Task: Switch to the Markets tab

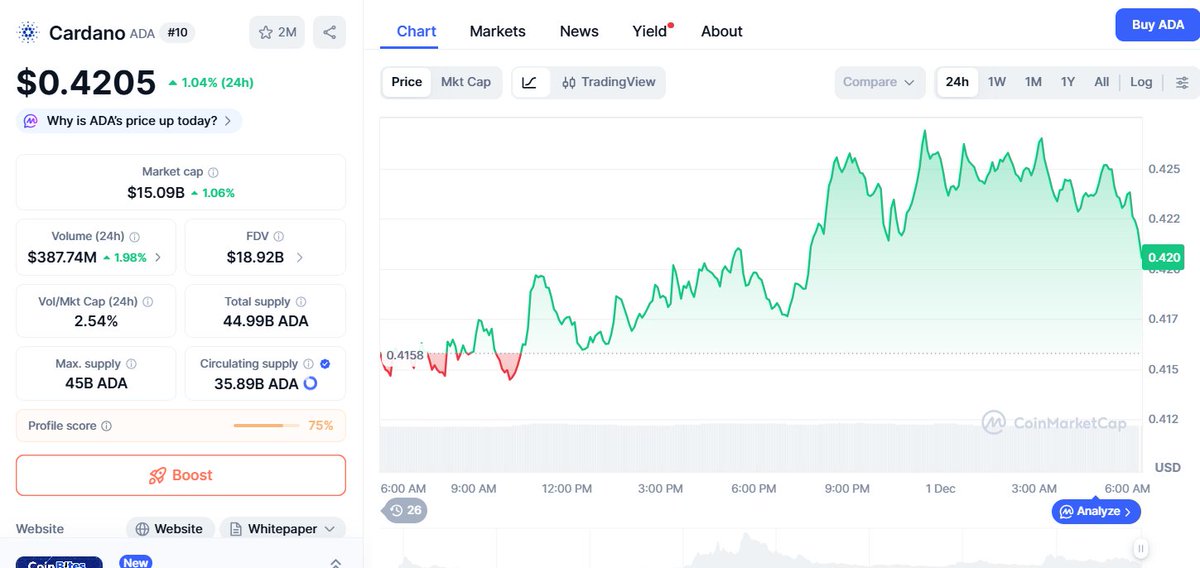Action: click(497, 31)
